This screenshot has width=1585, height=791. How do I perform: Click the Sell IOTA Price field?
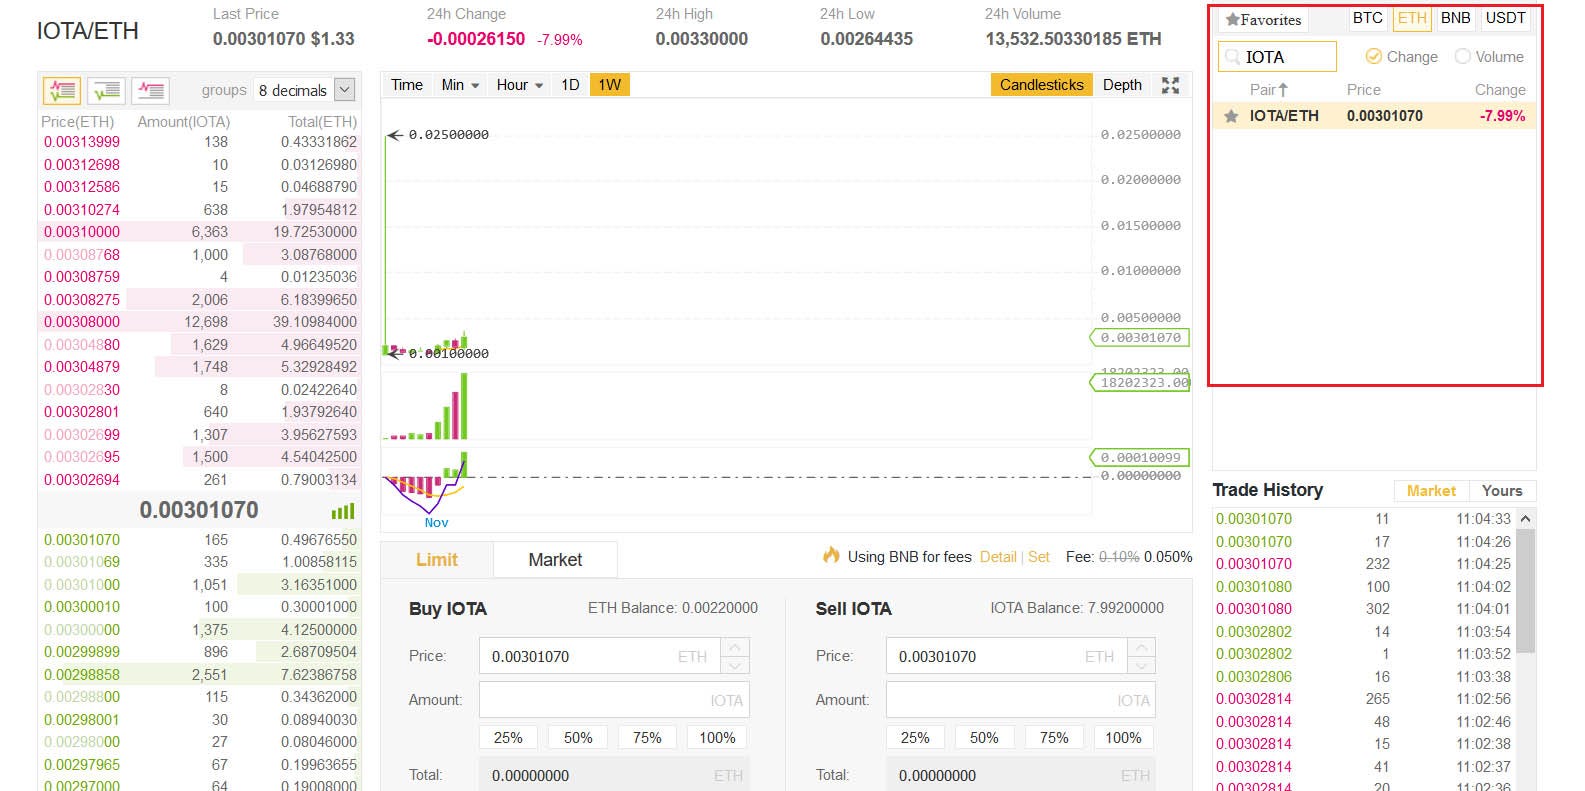pos(1007,656)
